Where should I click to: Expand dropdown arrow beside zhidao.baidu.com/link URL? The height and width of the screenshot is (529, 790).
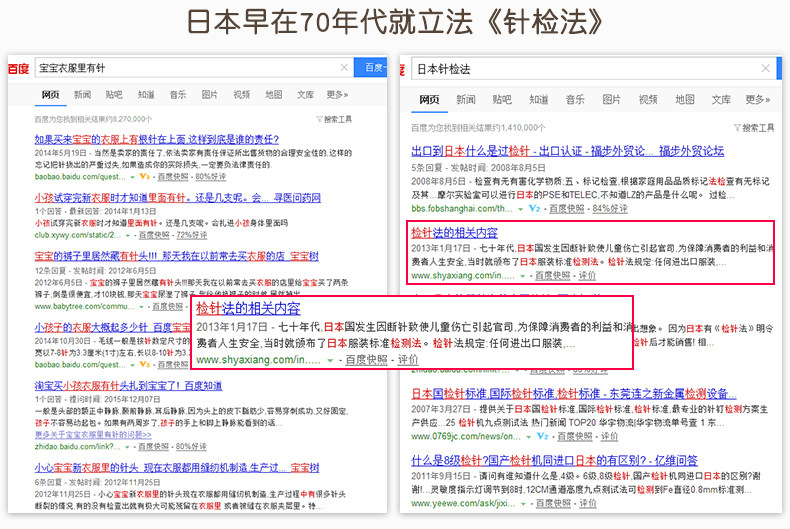127,447
